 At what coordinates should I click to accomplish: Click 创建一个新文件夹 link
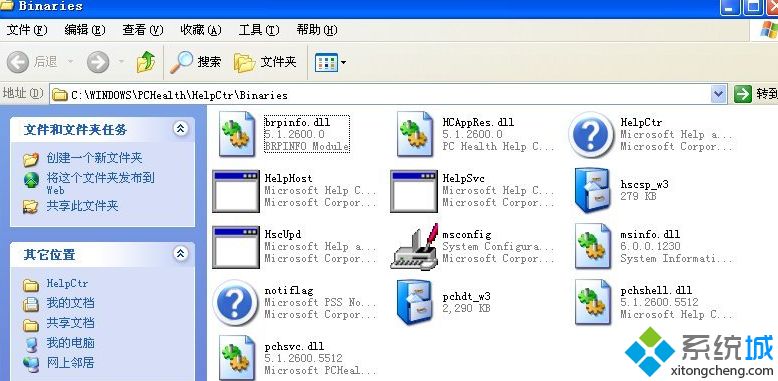94,158
